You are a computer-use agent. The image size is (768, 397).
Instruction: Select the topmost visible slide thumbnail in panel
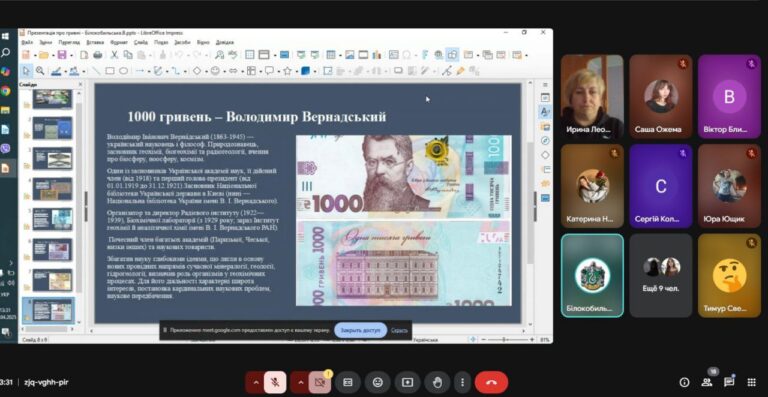[x=52, y=99]
